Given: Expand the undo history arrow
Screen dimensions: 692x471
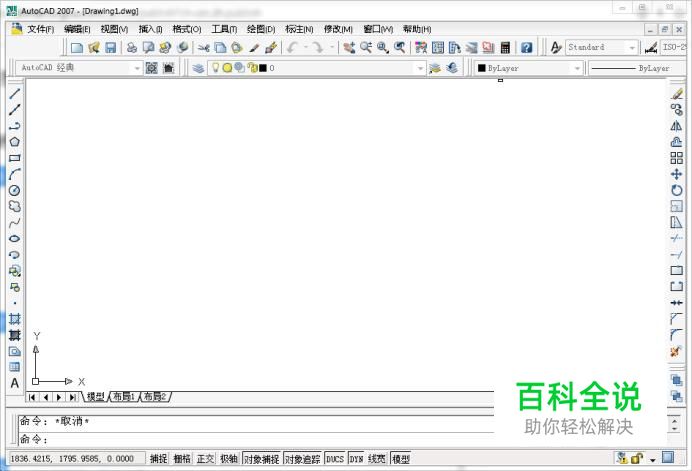Looking at the screenshot, I should tap(305, 47).
